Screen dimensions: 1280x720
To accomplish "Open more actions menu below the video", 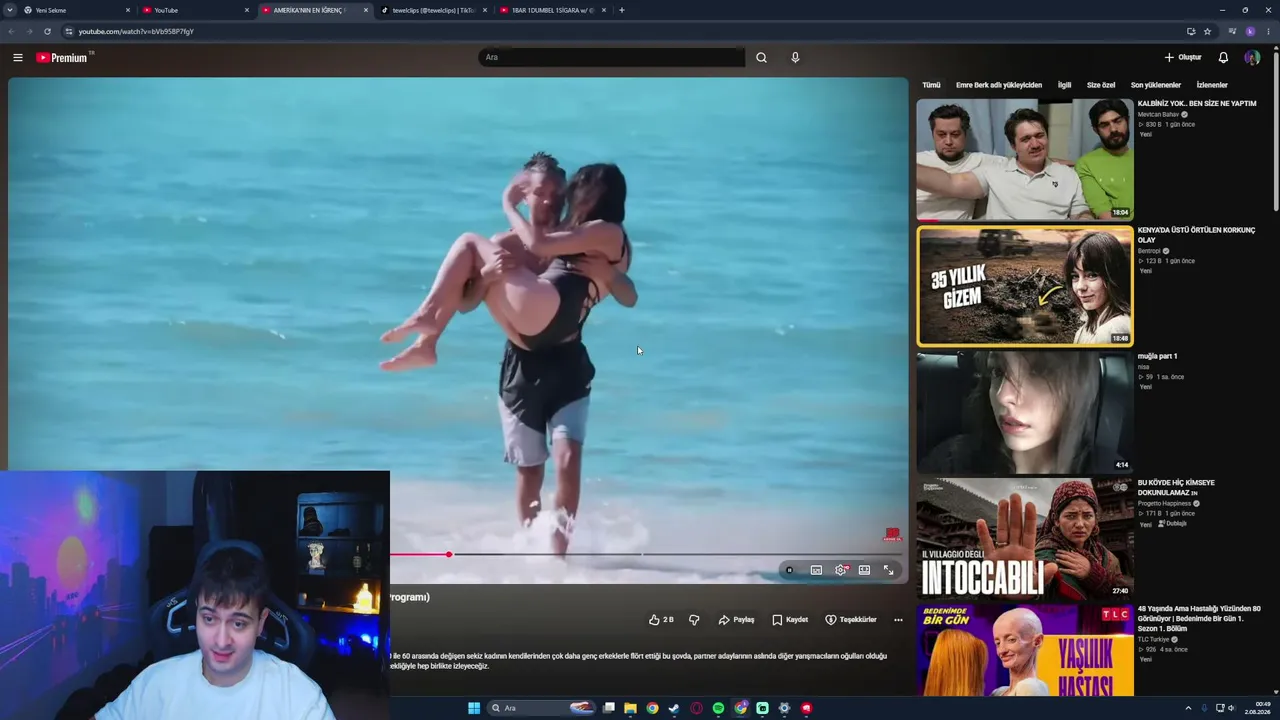I will tap(898, 620).
